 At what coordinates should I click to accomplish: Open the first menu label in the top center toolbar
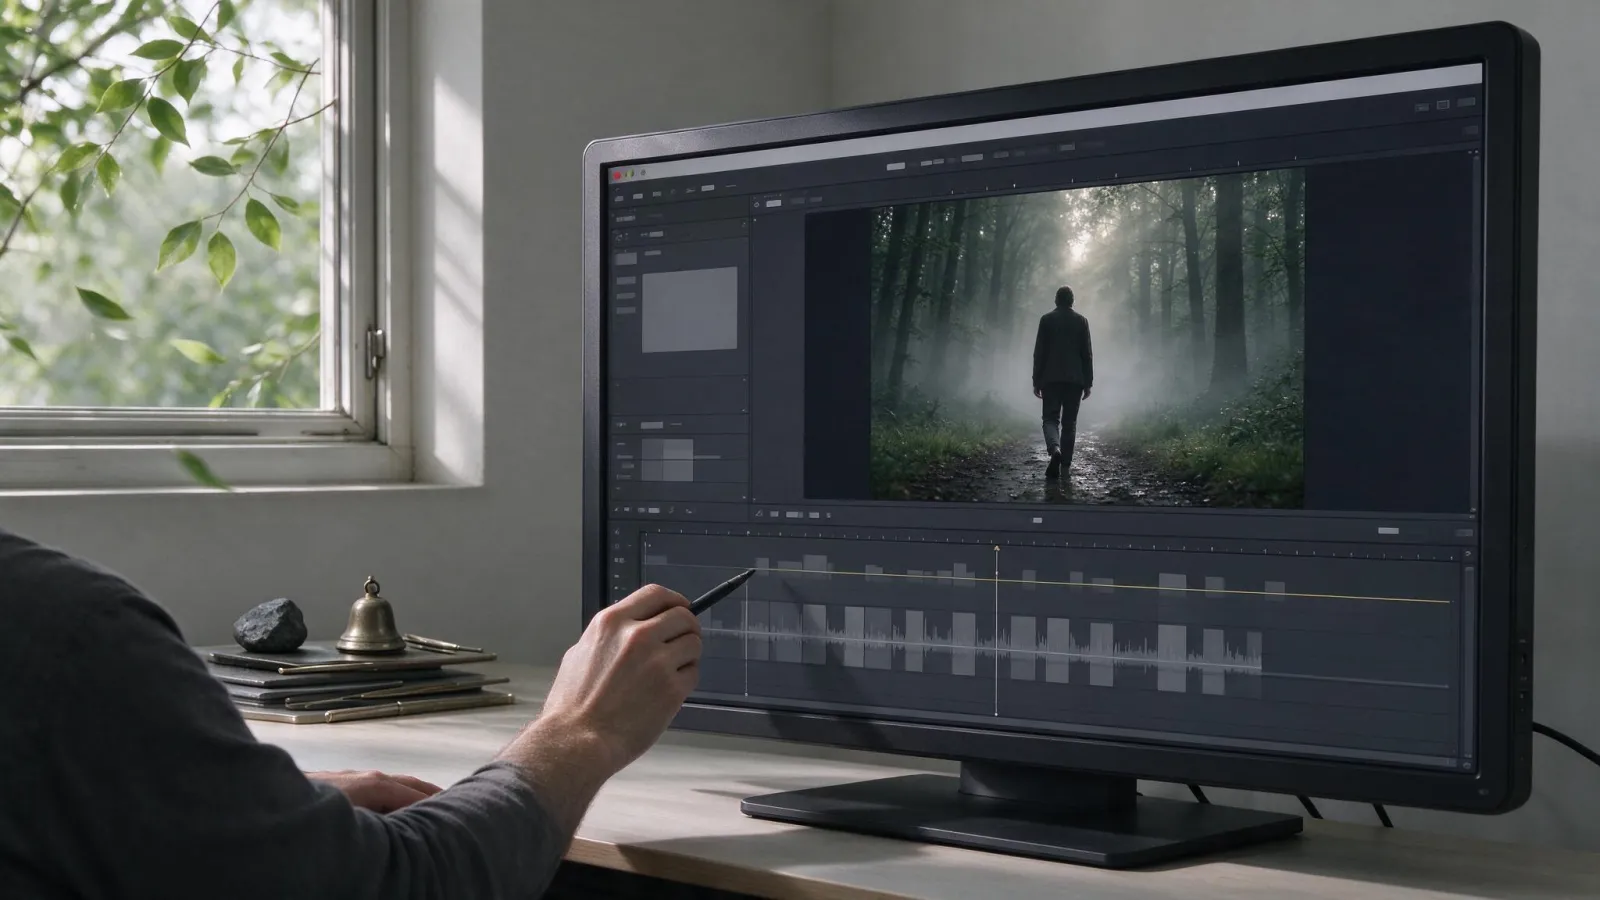896,165
